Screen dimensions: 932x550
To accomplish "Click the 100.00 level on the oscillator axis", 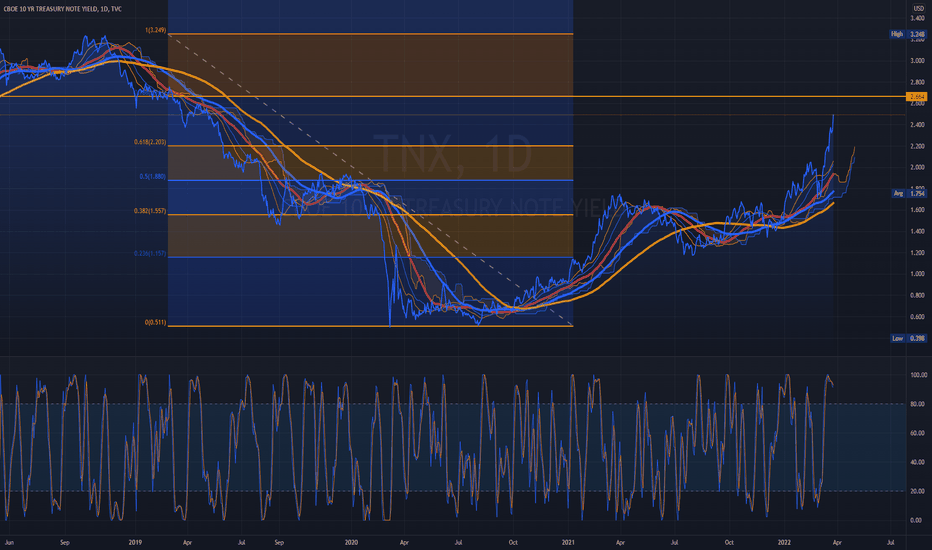I will [918, 375].
